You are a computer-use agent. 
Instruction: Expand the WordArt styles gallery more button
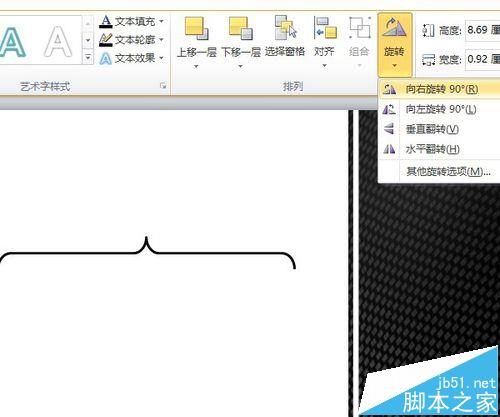pos(88,57)
